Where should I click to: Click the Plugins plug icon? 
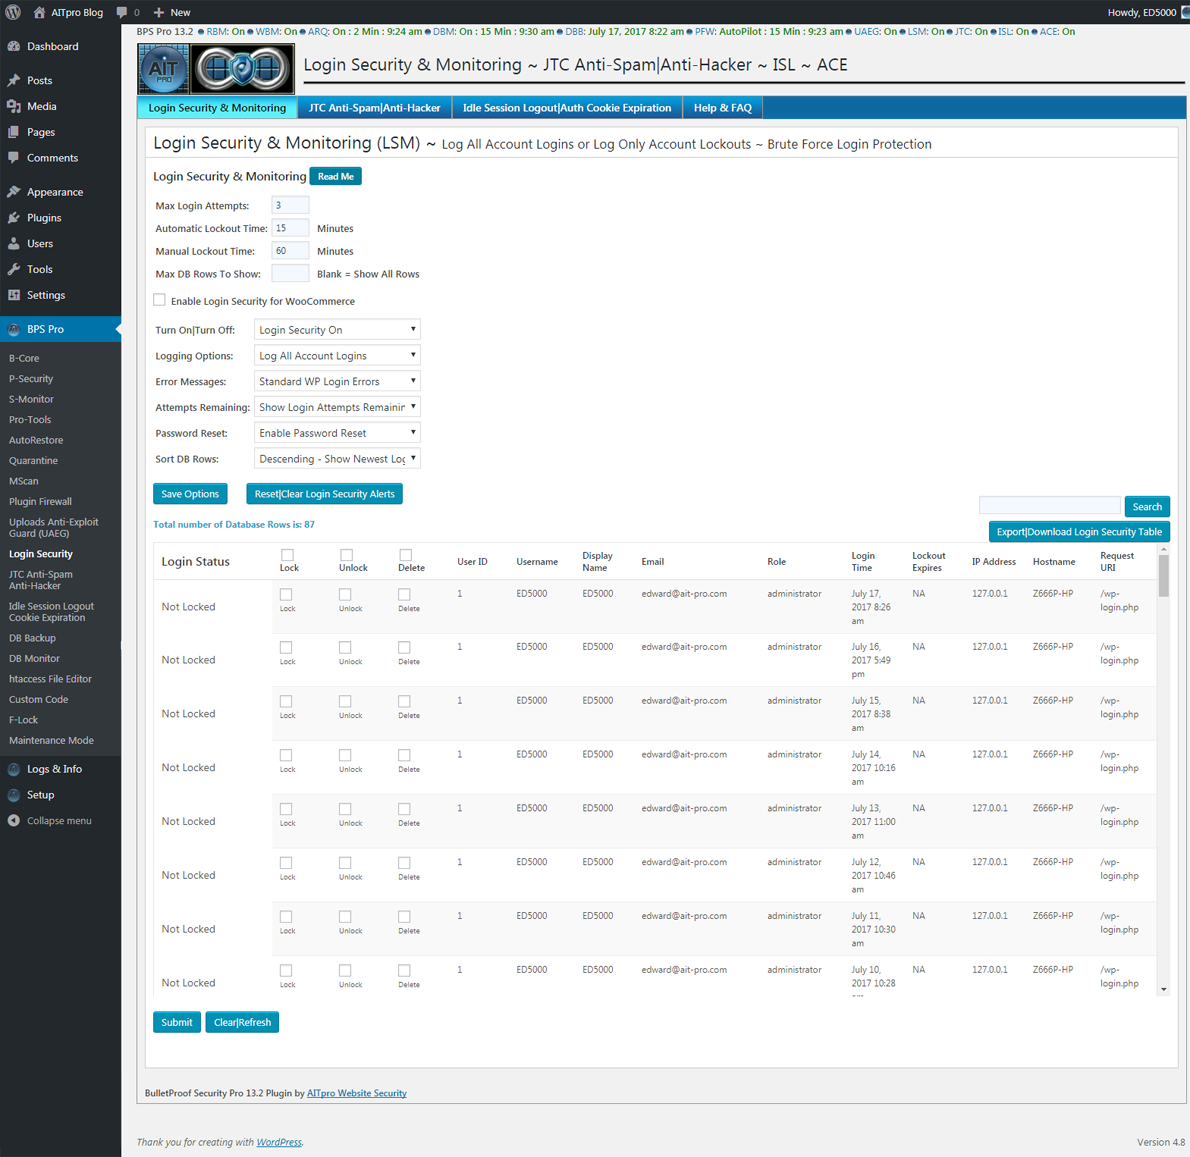point(14,218)
